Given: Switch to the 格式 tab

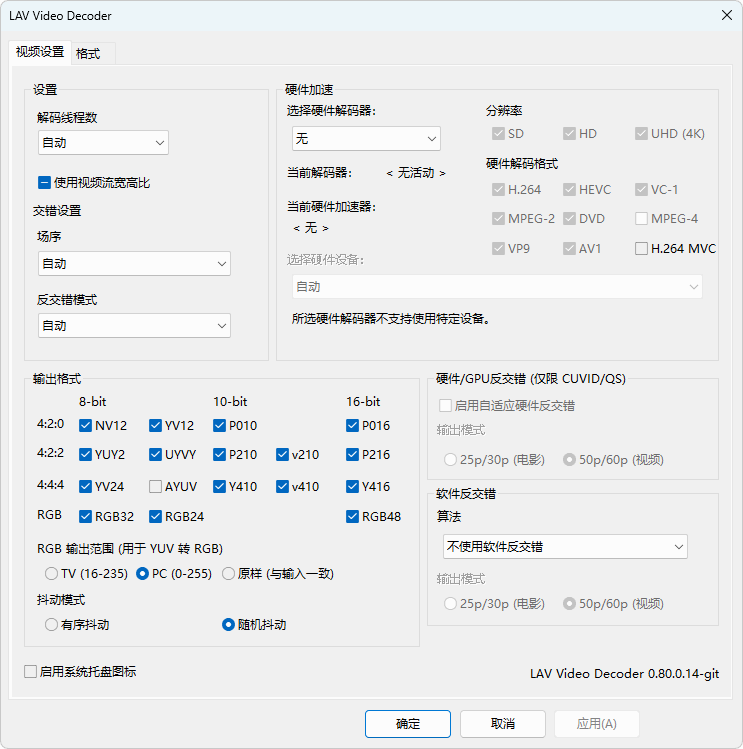Looking at the screenshot, I should pyautogui.click(x=88, y=53).
